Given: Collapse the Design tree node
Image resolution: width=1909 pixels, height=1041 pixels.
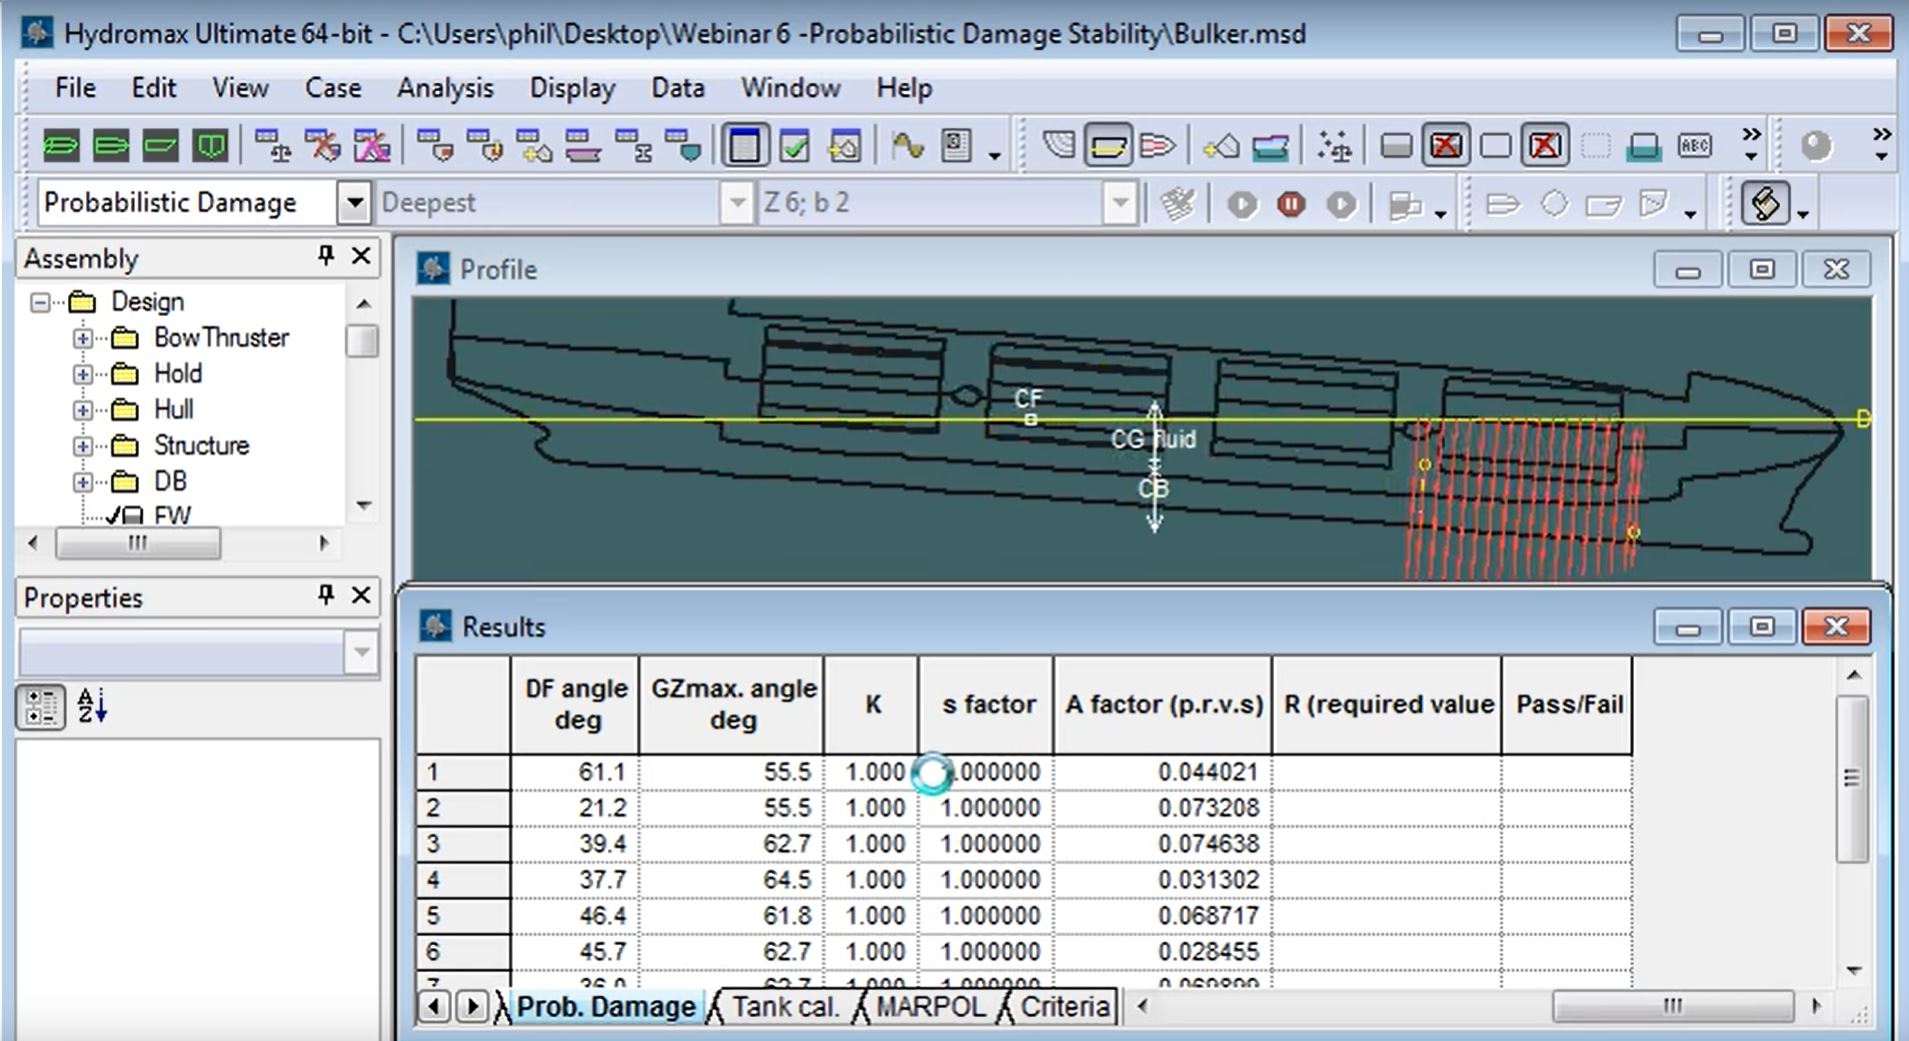Looking at the screenshot, I should click(x=40, y=302).
